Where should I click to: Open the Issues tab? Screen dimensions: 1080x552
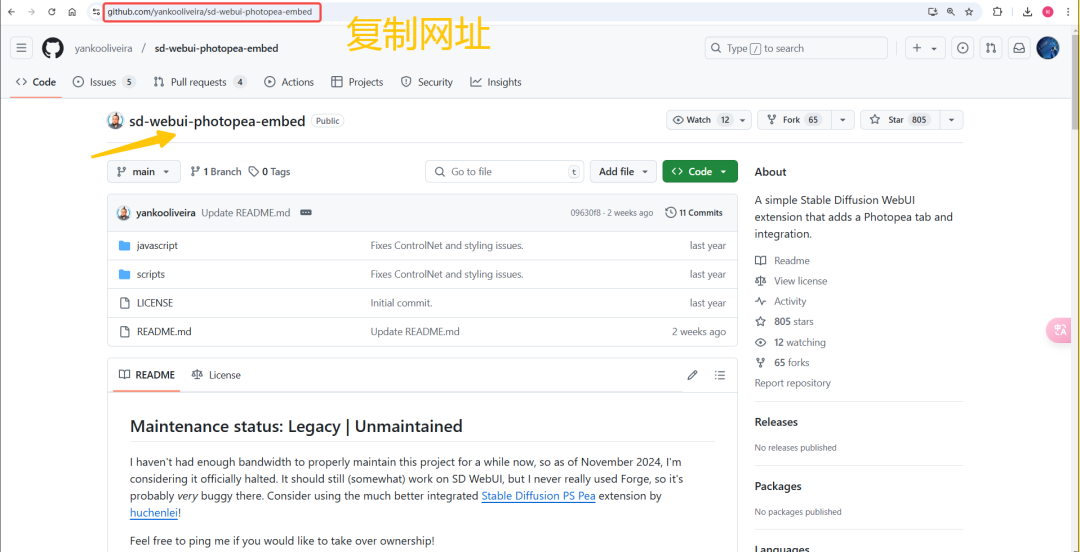coord(103,82)
